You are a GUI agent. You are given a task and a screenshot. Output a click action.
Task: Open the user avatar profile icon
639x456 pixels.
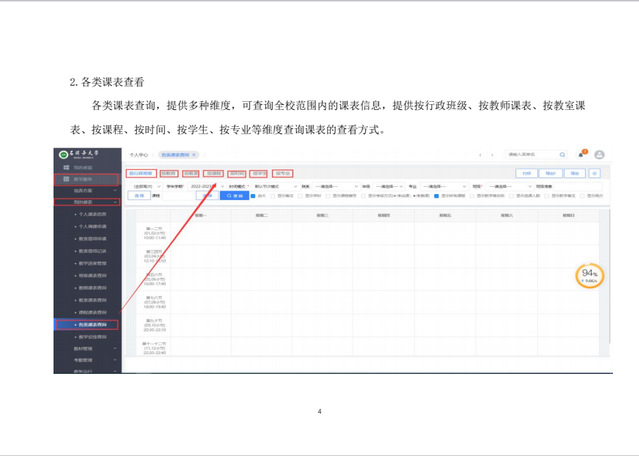click(x=599, y=155)
